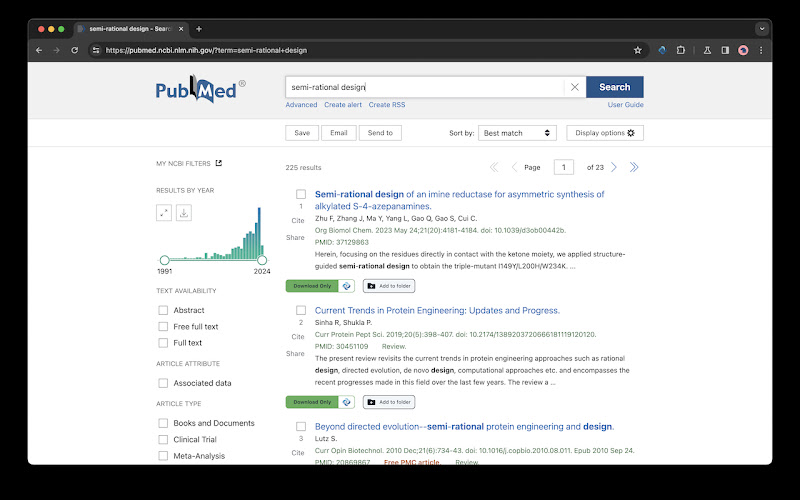Screen dimensions: 800x500
Task: Click the browser forward arrow
Action: point(57,50)
